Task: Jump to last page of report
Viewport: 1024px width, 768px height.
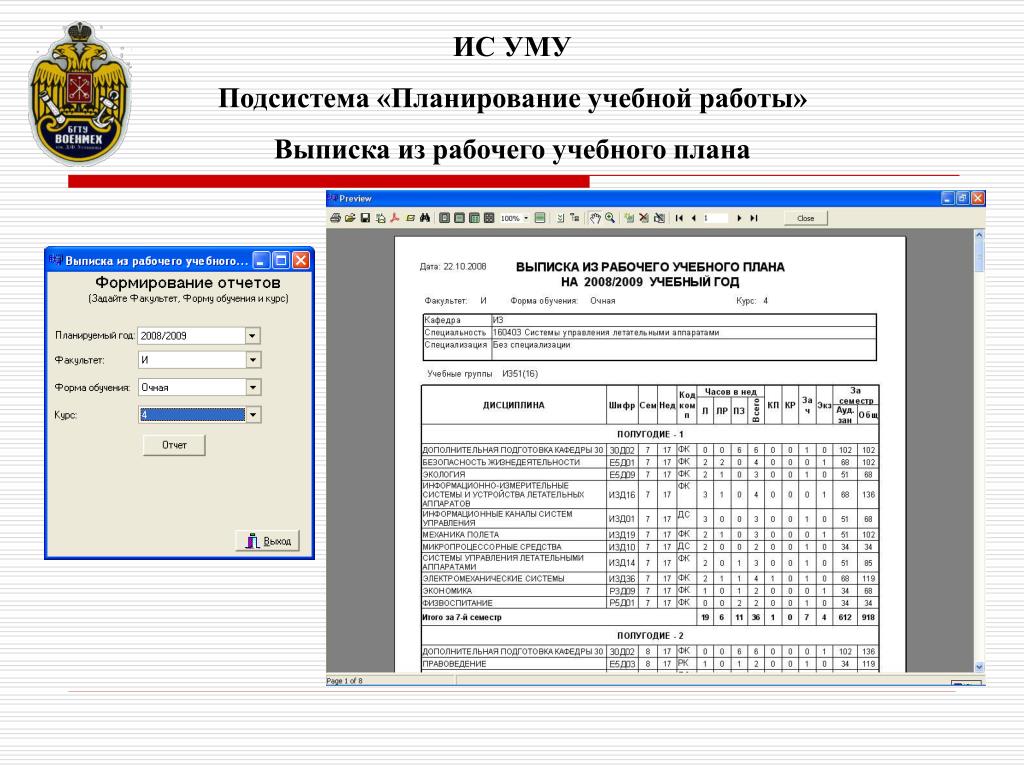Action: pos(754,218)
